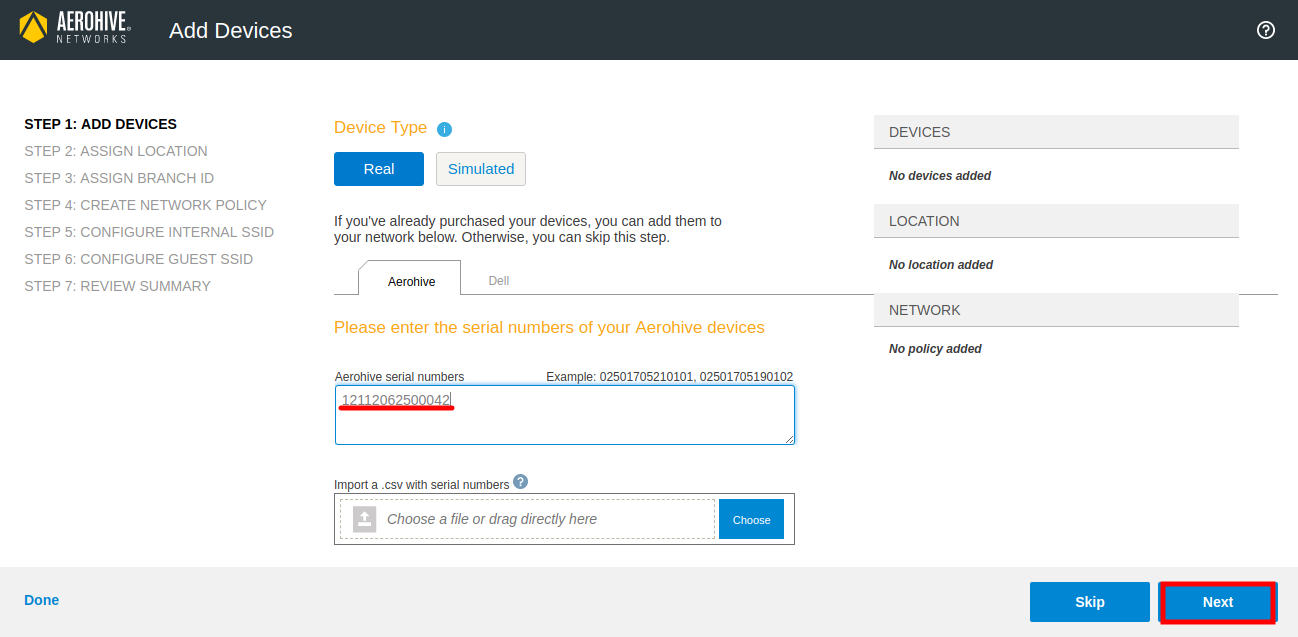1298x637 pixels.
Task: Switch to the Aerohive tab
Action: tap(411, 281)
